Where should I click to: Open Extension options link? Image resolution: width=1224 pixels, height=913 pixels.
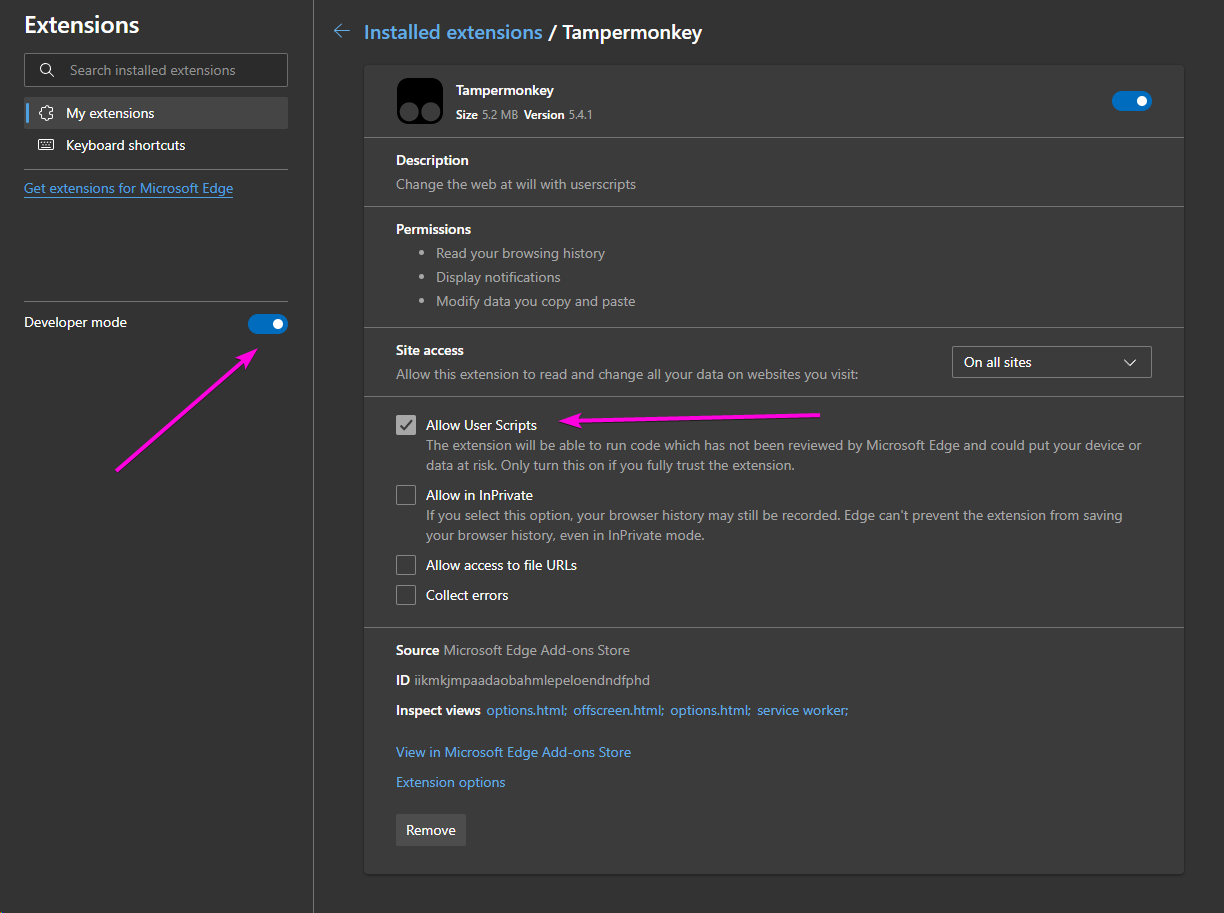coord(451,782)
